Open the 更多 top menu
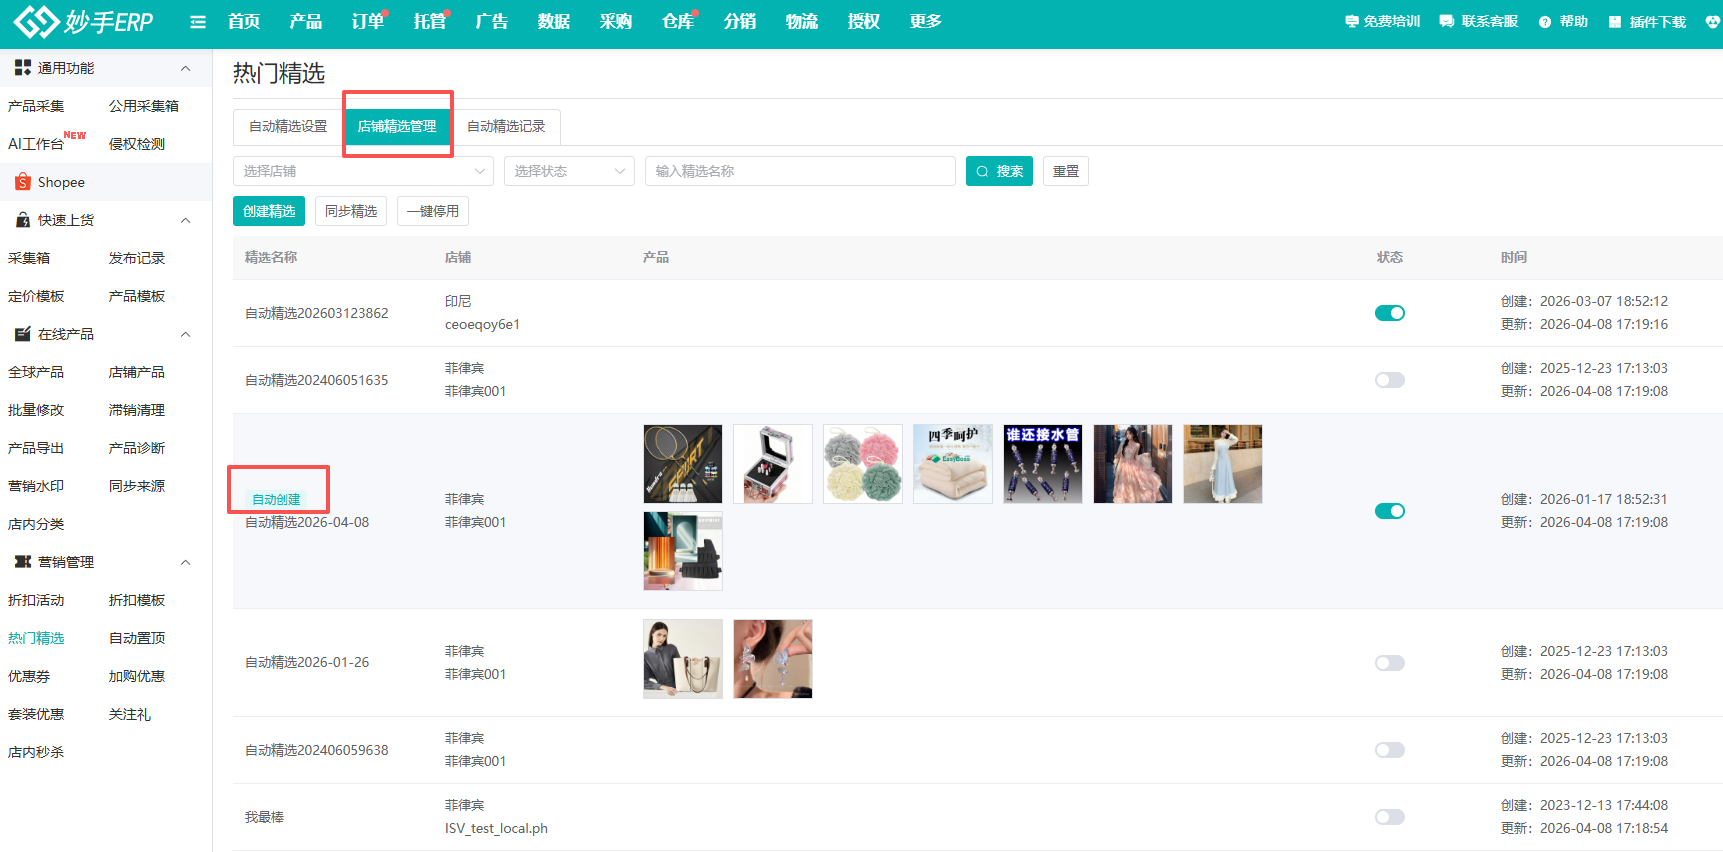The image size is (1723, 852). [x=926, y=21]
